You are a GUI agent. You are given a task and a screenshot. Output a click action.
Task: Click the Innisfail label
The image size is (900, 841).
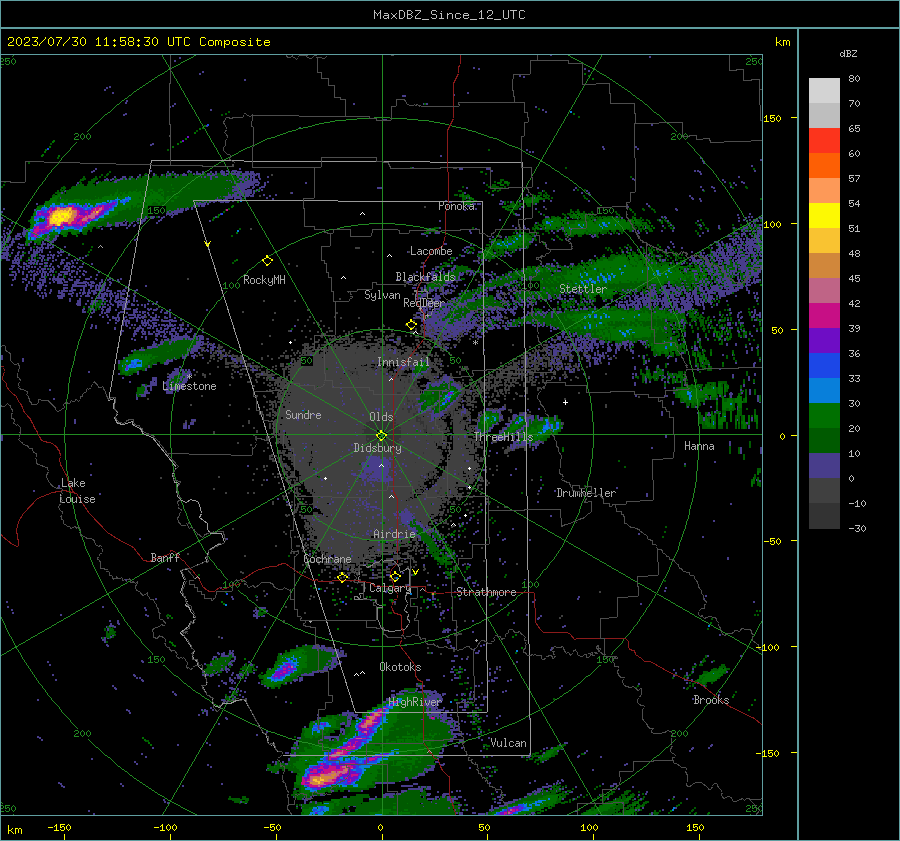[x=403, y=362]
